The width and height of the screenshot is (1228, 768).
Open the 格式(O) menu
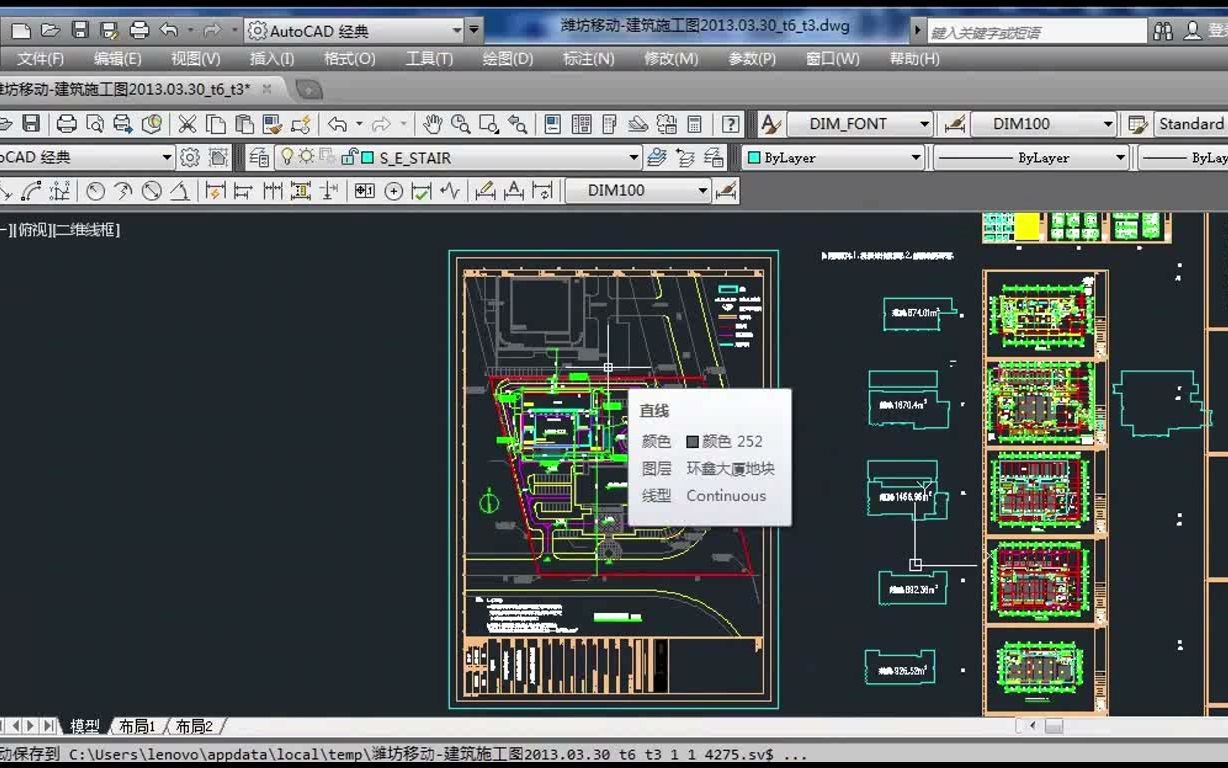[349, 59]
